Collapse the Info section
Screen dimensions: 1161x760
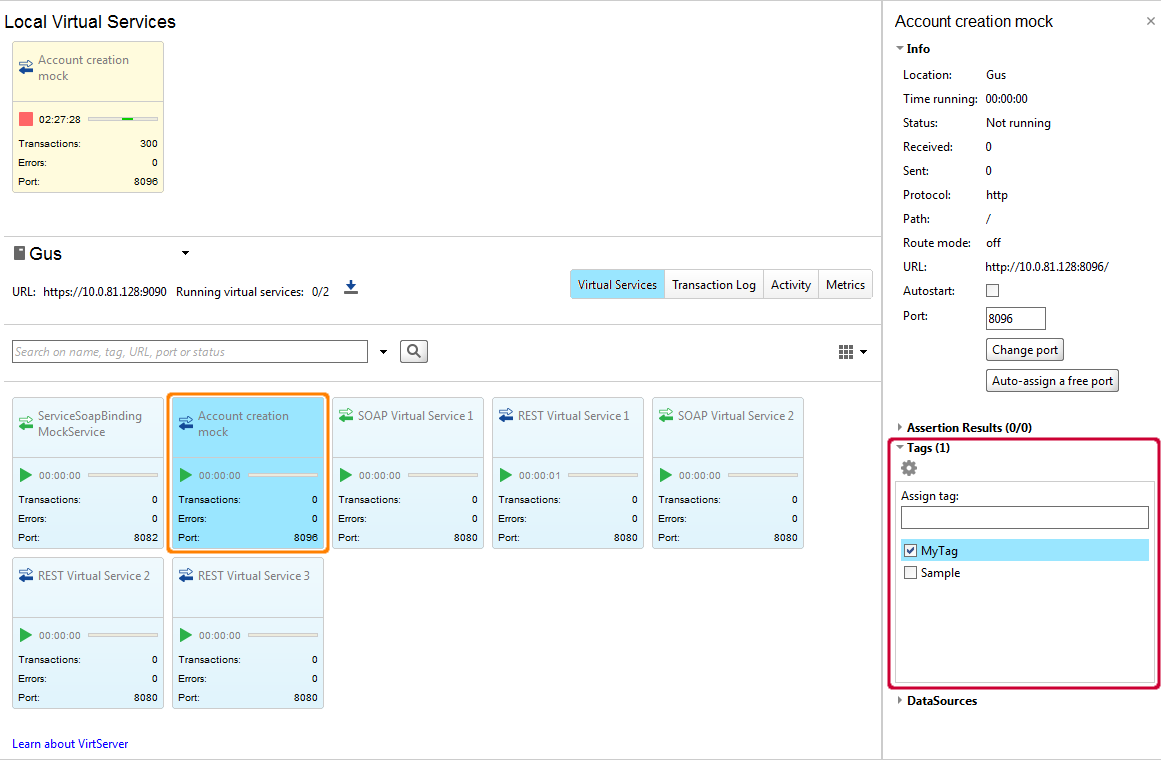tap(899, 48)
